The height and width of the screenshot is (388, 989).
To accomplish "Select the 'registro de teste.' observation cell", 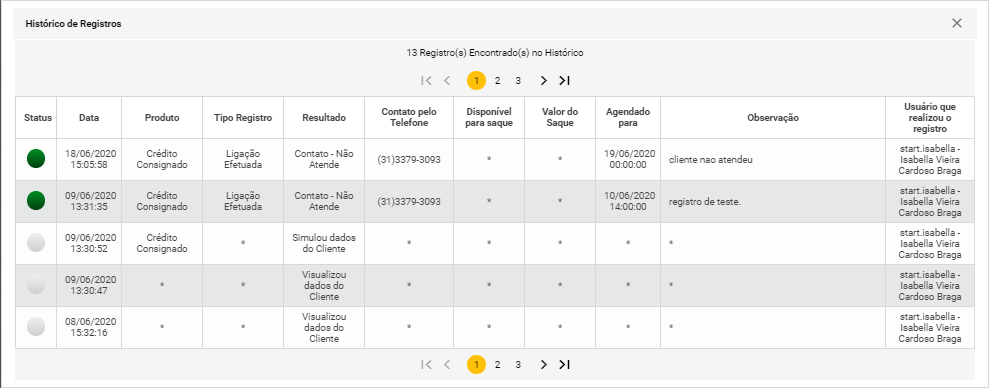I will tap(773, 201).
